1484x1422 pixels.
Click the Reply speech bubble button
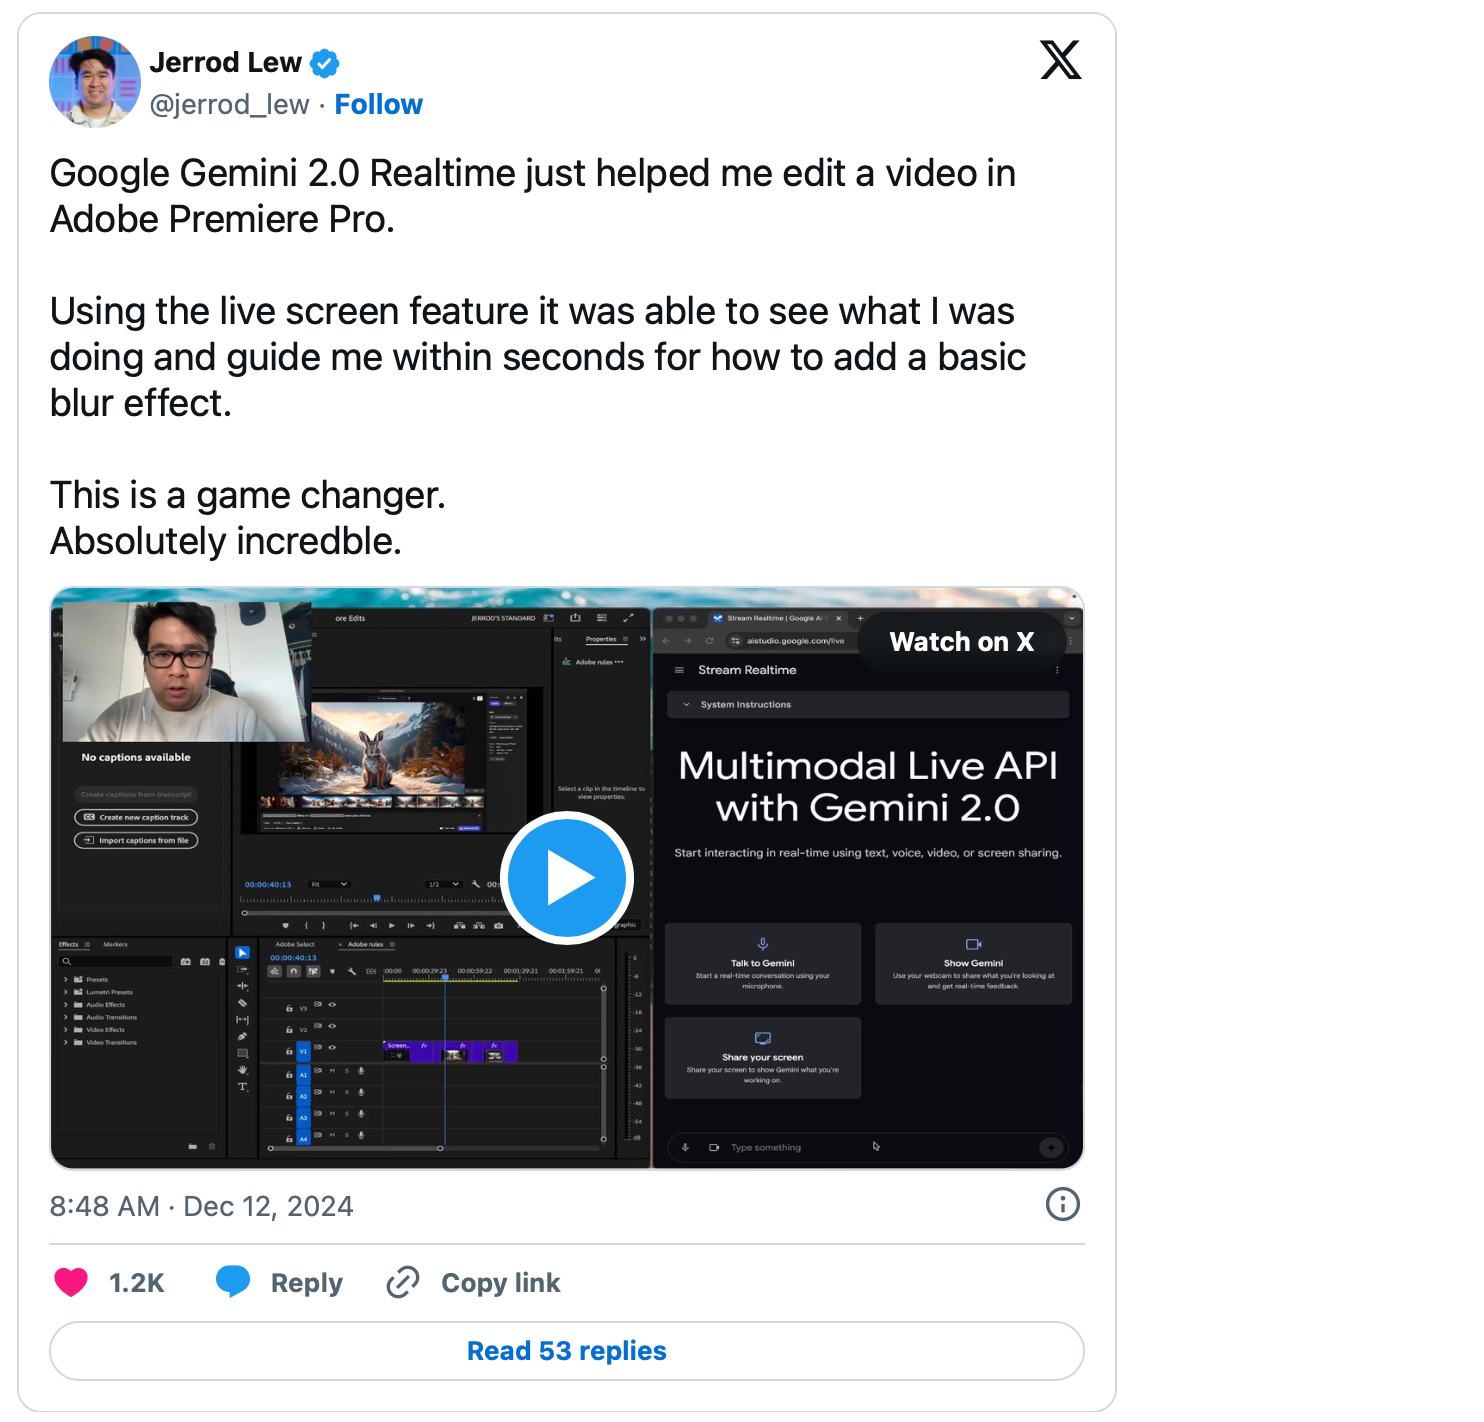279,1282
